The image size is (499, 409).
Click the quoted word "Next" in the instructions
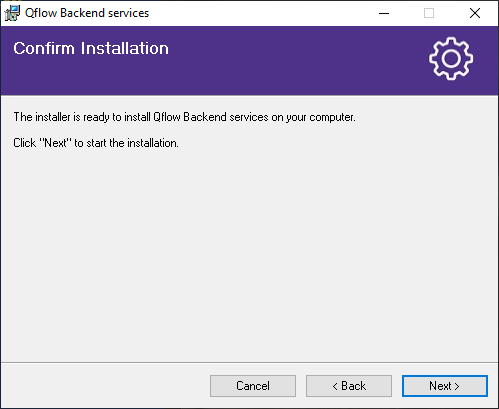coord(56,143)
